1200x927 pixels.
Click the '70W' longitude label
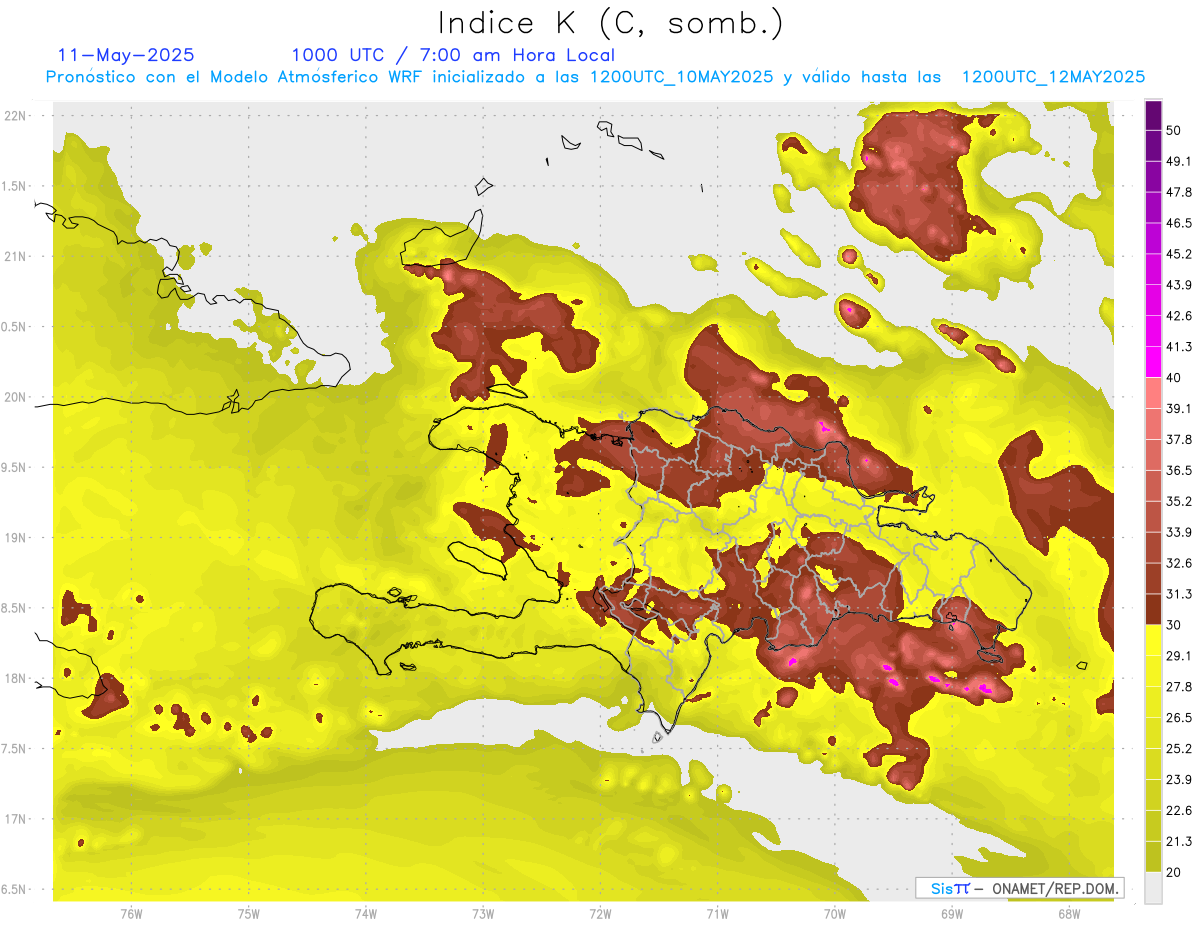coord(834,915)
